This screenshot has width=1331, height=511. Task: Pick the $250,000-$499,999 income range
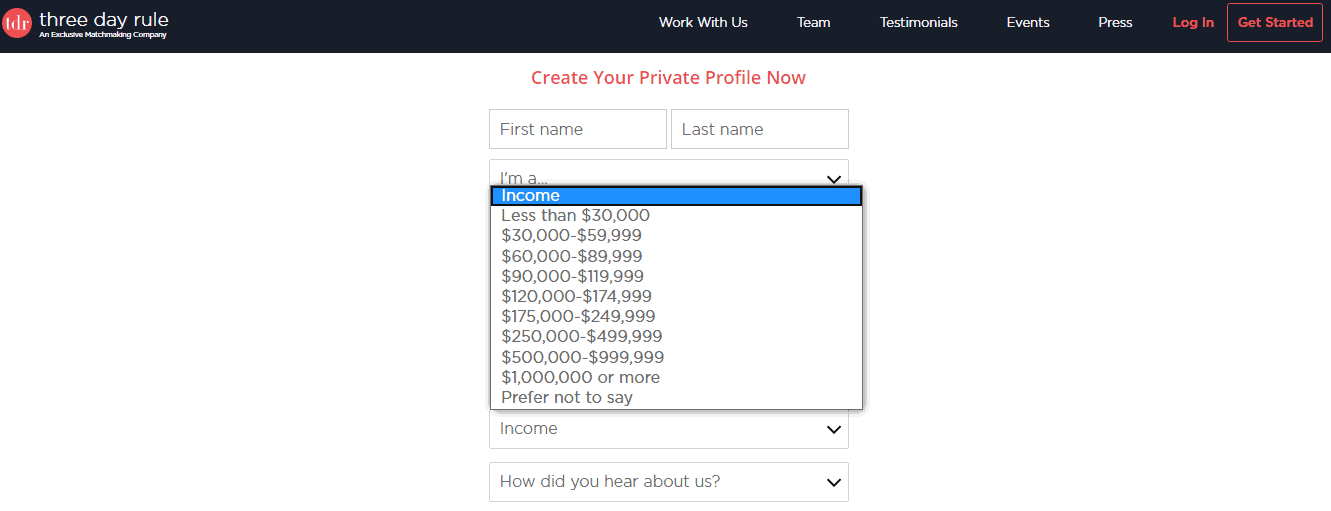point(676,337)
